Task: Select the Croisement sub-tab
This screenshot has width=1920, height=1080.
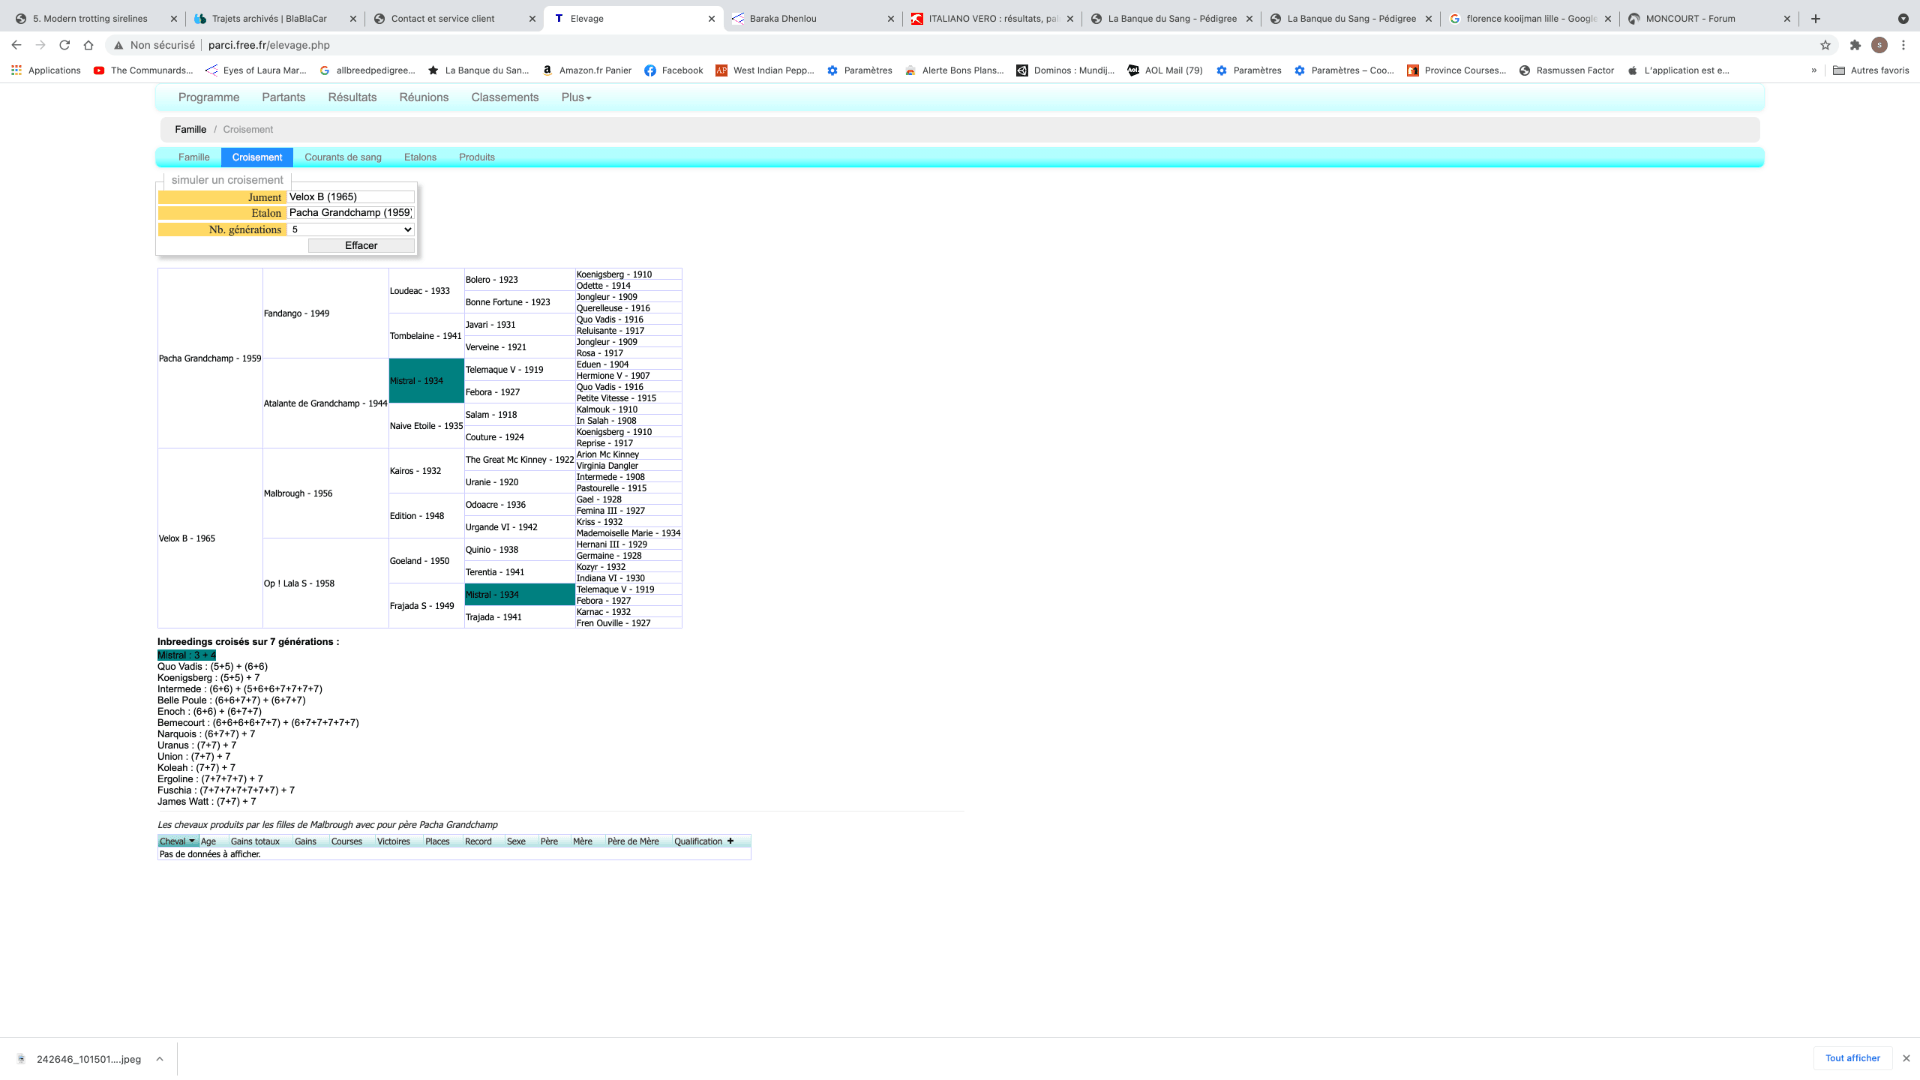Action: pyautogui.click(x=257, y=157)
